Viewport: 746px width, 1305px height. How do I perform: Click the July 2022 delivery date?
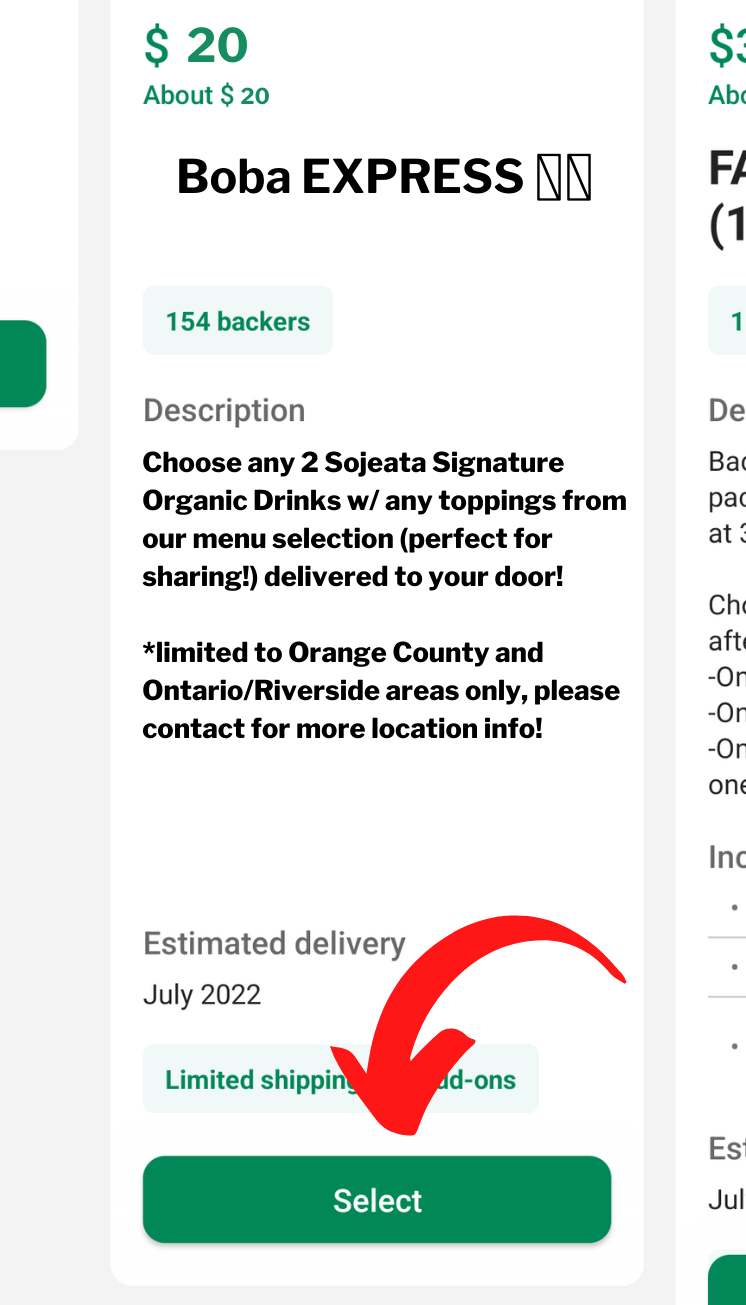point(202,995)
